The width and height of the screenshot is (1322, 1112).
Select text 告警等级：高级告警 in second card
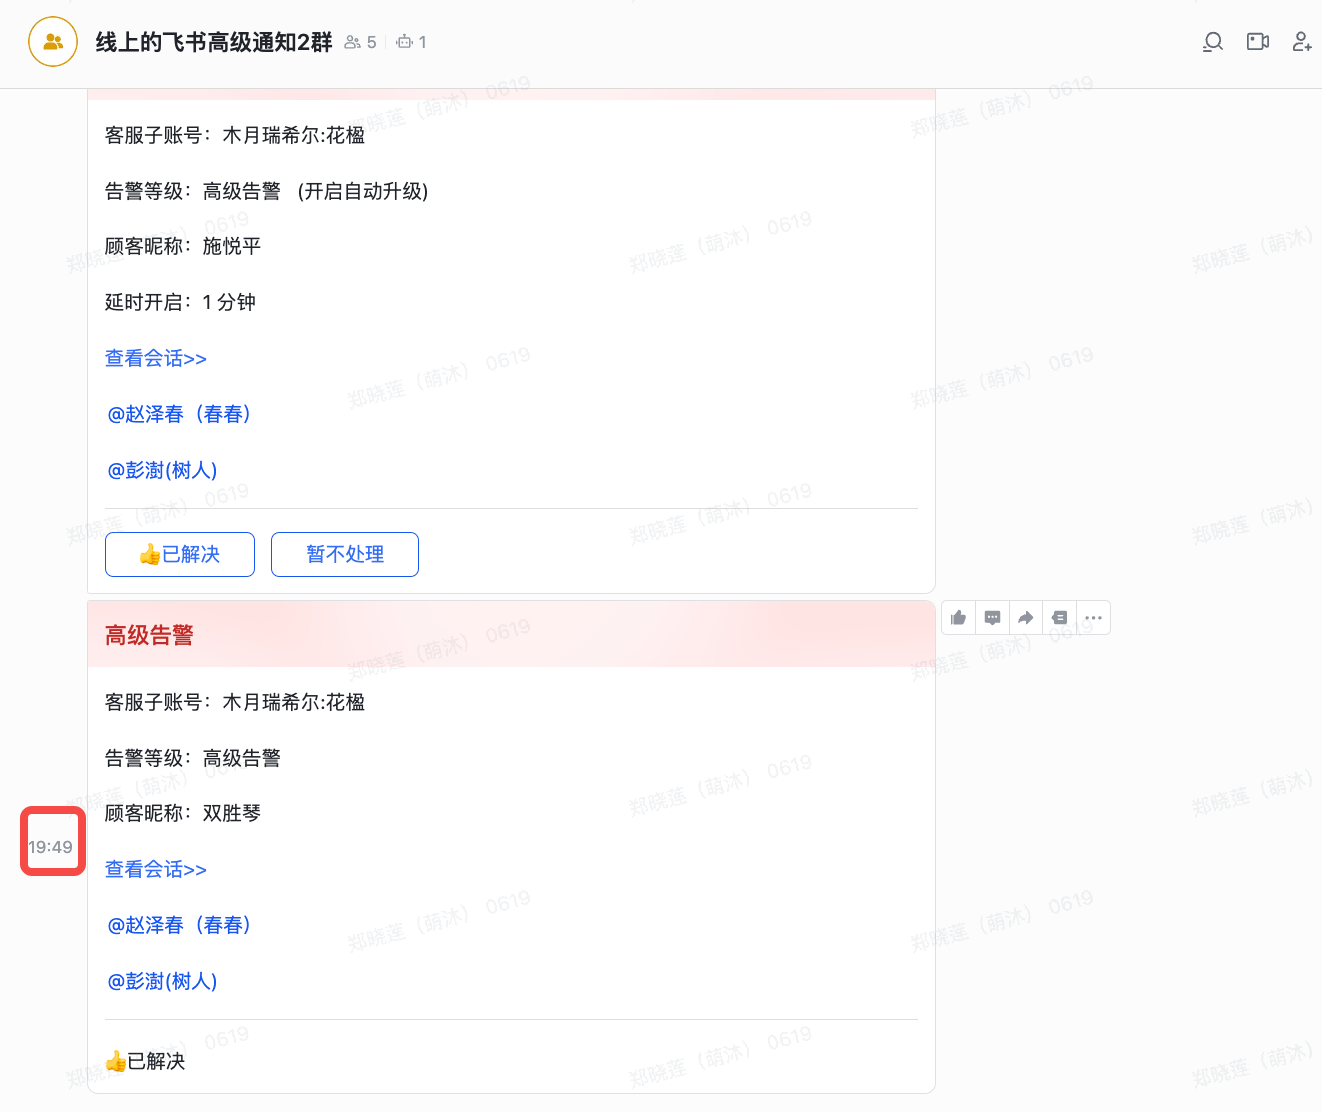point(193,758)
